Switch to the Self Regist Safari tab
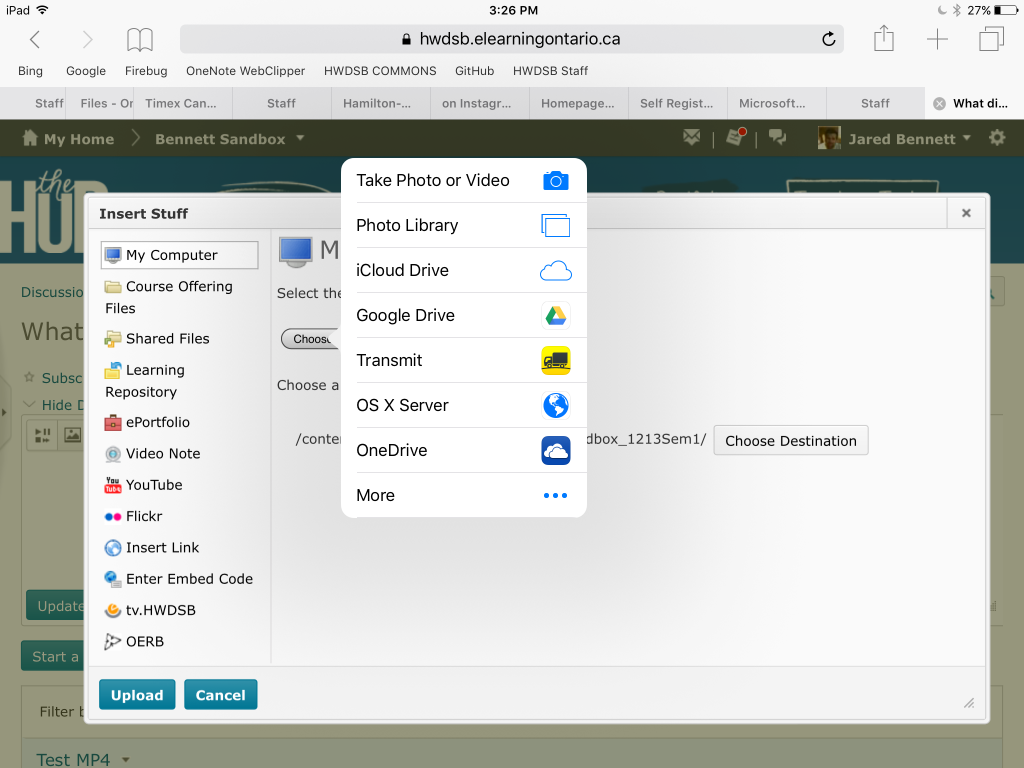The image size is (1024, 768). [x=675, y=103]
